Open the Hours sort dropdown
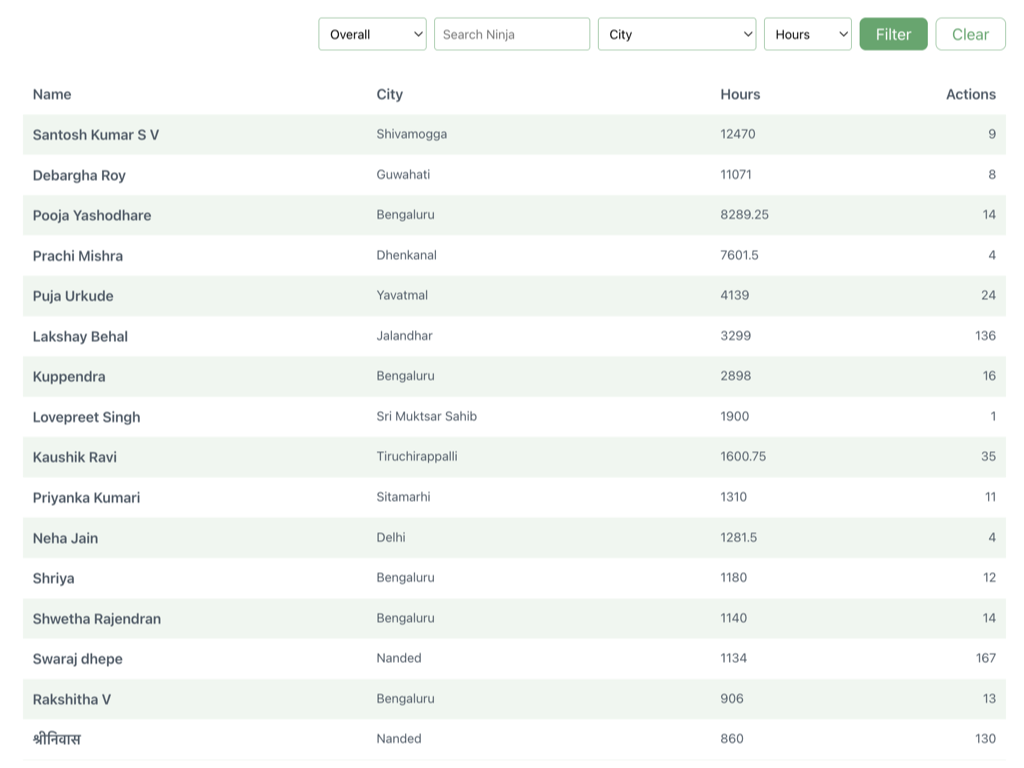The height and width of the screenshot is (768, 1024). point(807,34)
